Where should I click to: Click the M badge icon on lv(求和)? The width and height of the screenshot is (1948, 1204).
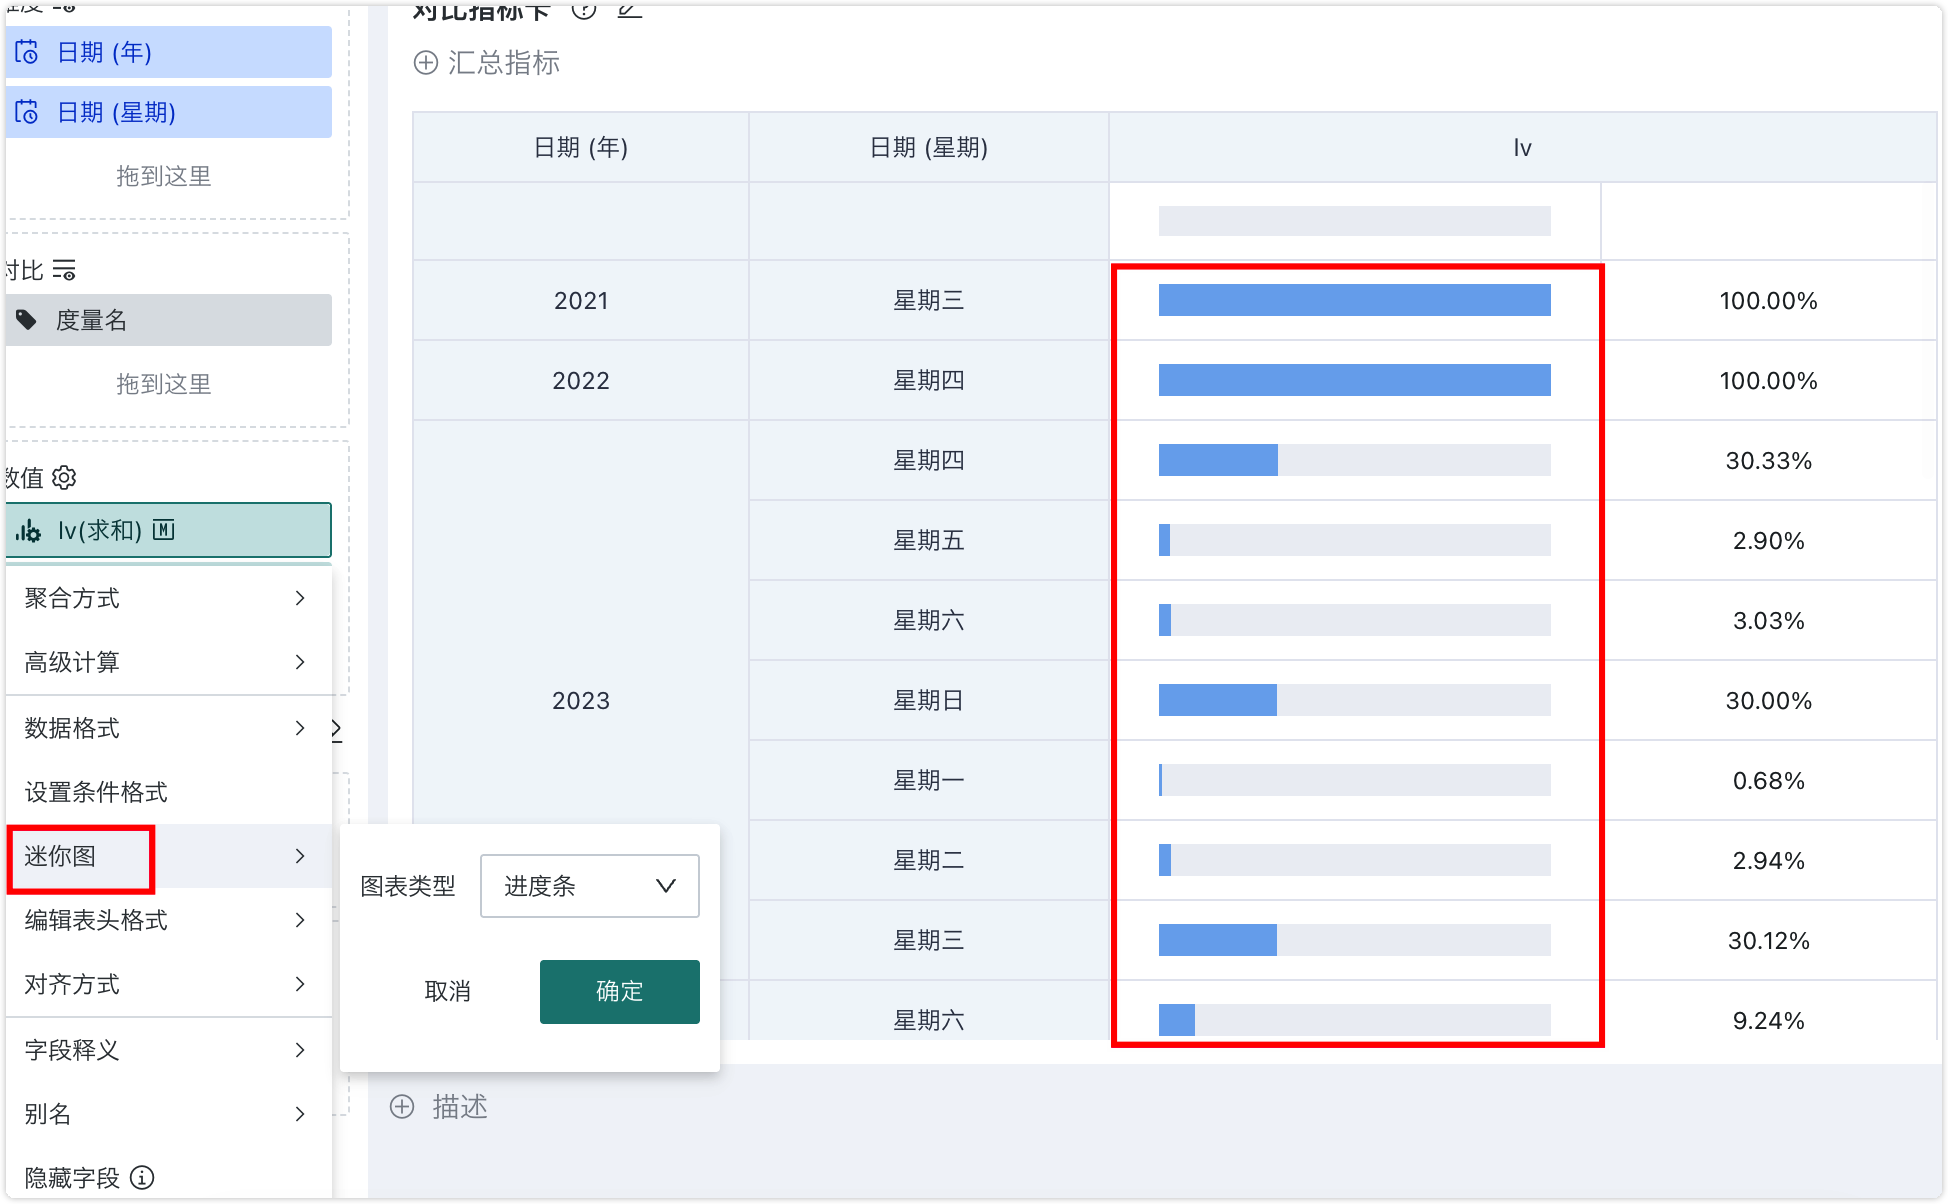pos(163,530)
